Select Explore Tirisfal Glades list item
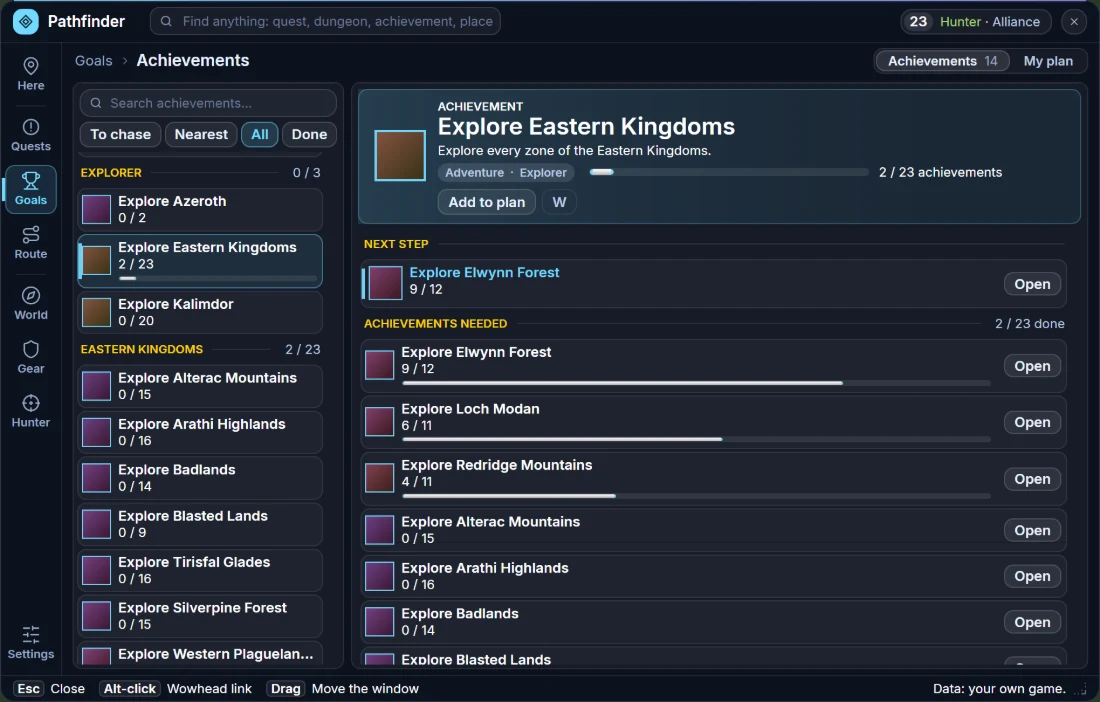The height and width of the screenshot is (702, 1100). [200, 570]
